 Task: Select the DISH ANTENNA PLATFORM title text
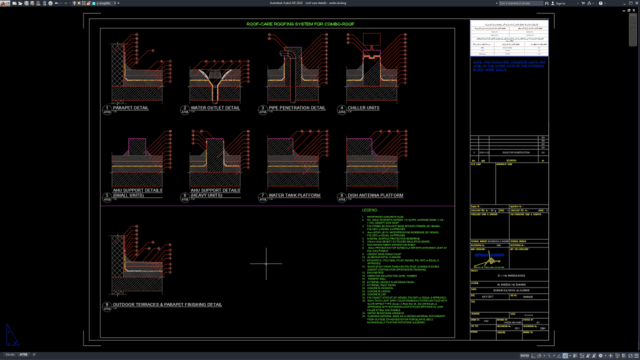tap(375, 196)
